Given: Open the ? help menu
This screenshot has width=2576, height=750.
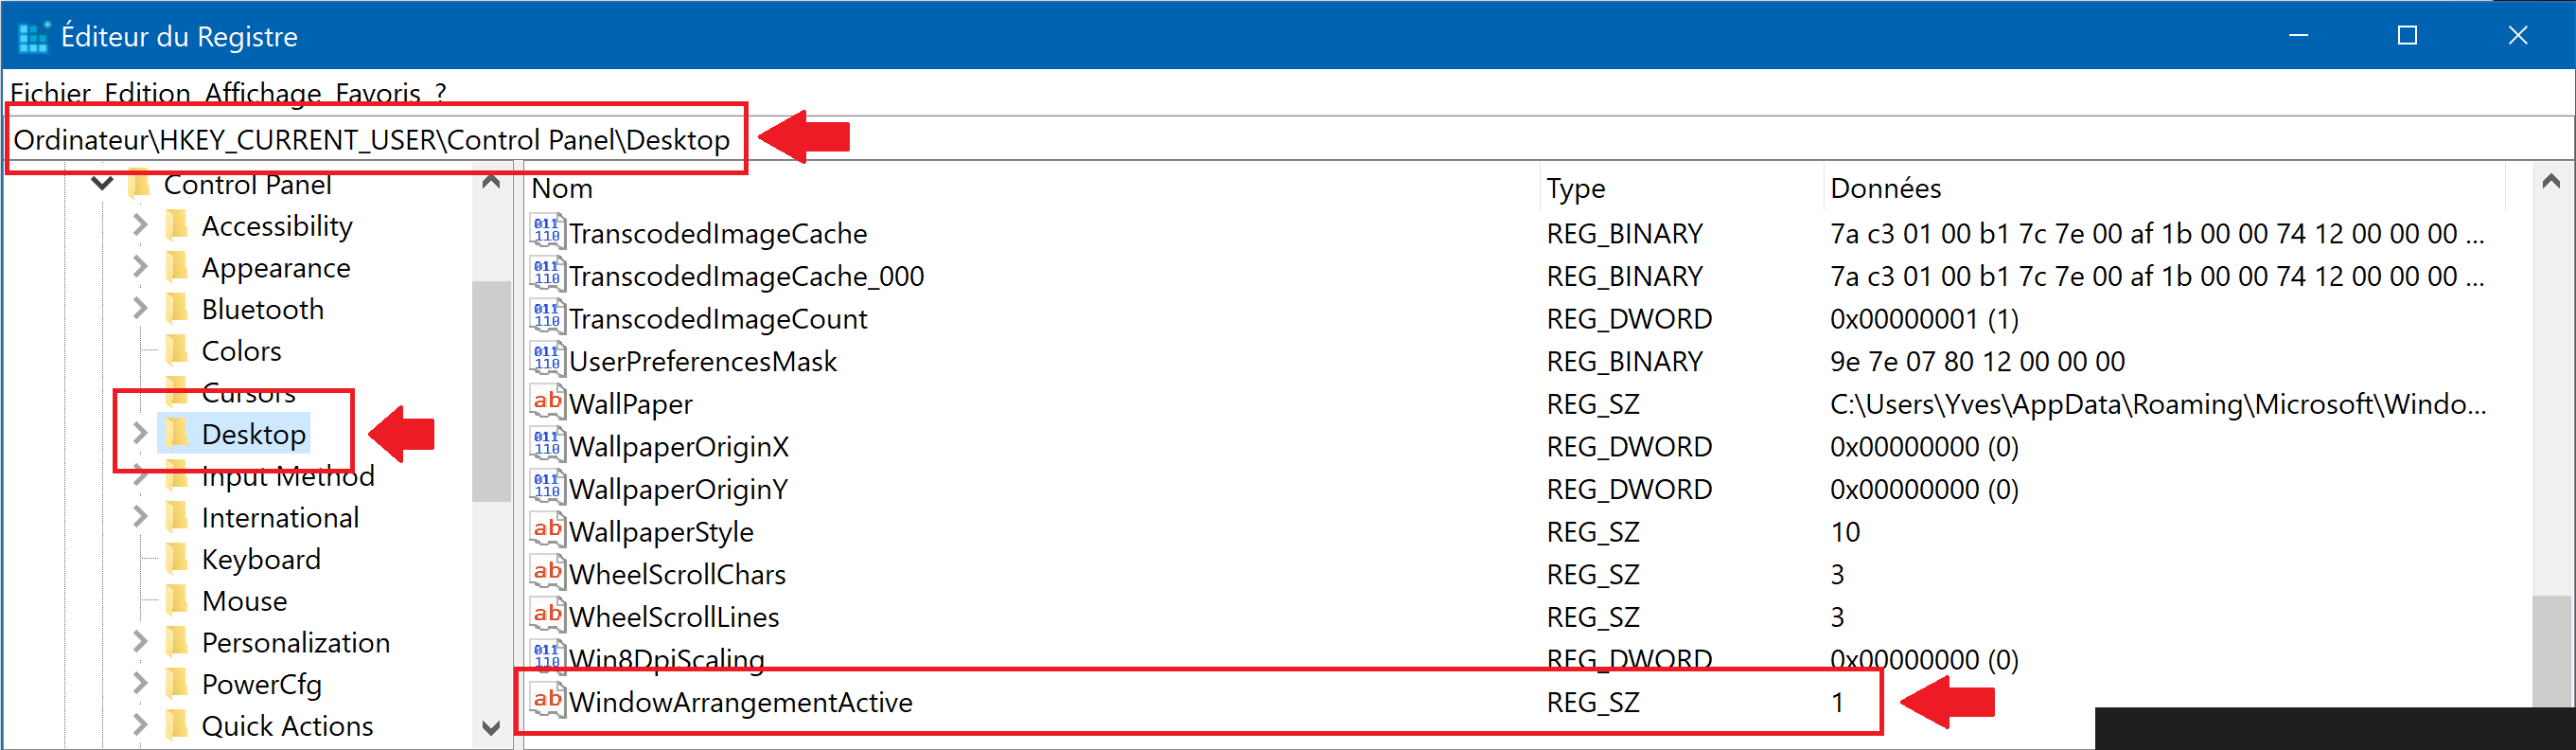Looking at the screenshot, I should coord(441,93).
